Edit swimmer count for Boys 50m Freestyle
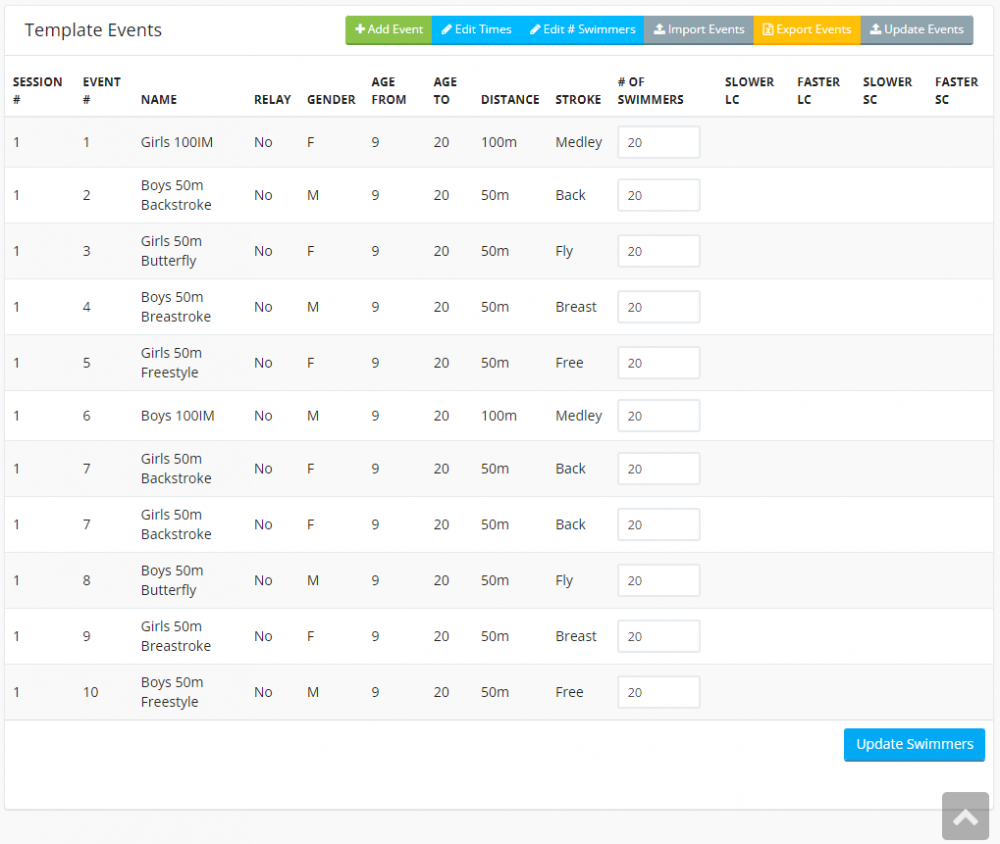 click(x=658, y=692)
